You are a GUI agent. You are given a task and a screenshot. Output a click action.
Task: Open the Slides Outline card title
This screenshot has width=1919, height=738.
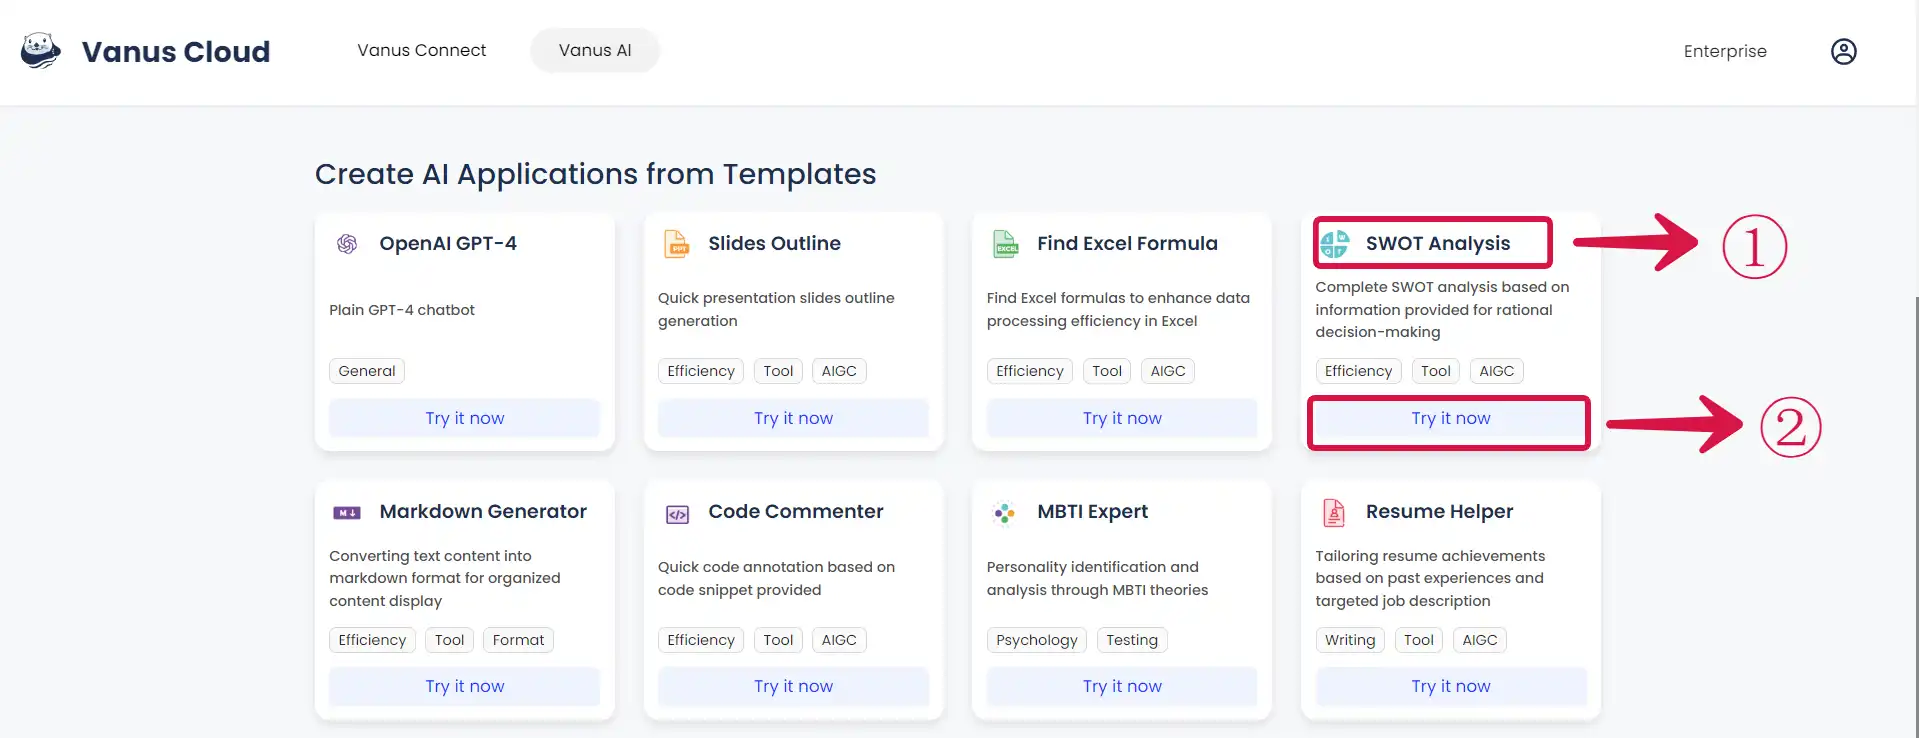774,243
